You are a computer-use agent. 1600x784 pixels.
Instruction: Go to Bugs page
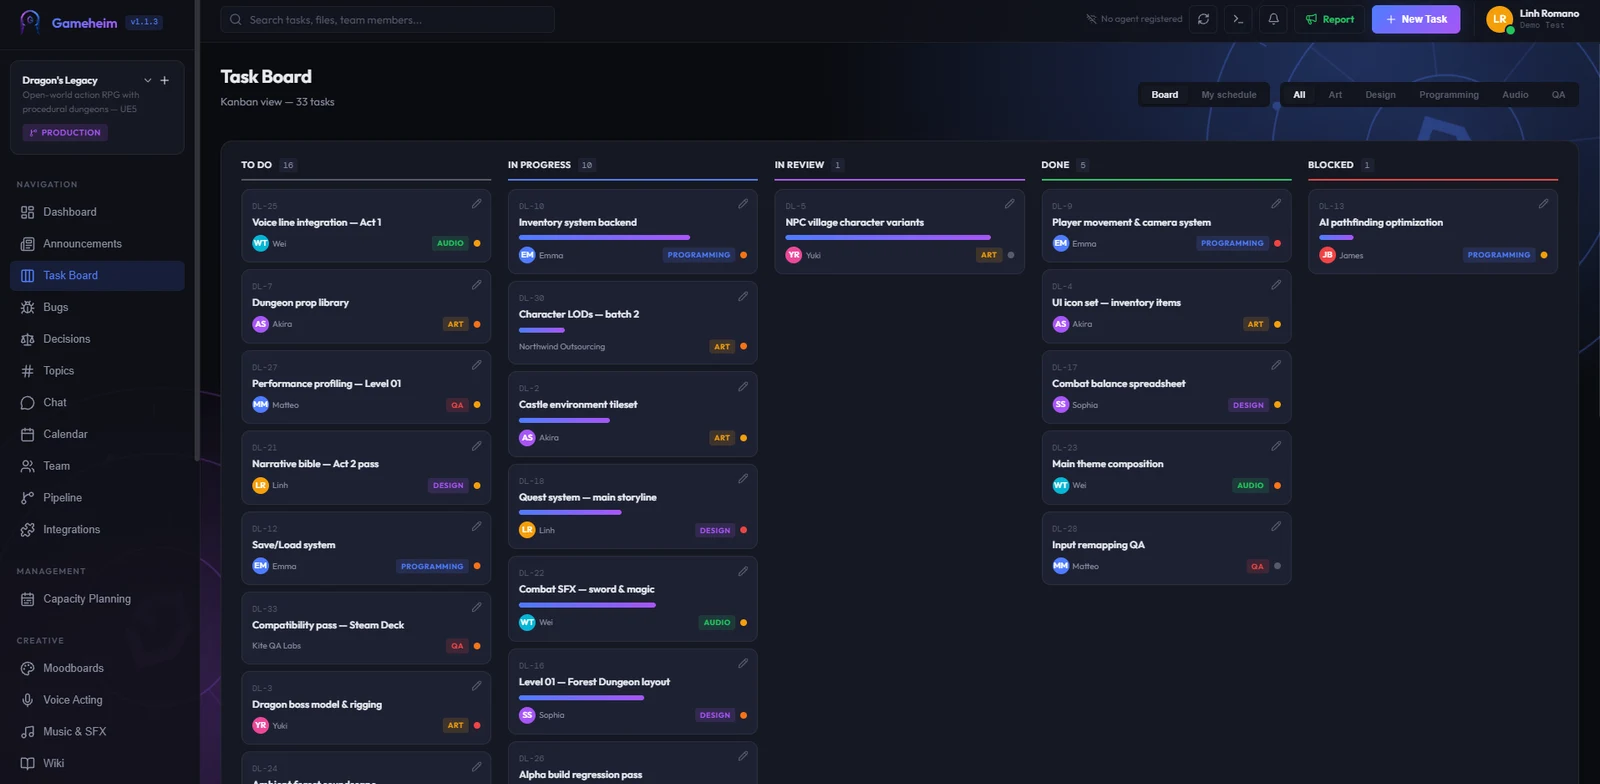point(97,307)
